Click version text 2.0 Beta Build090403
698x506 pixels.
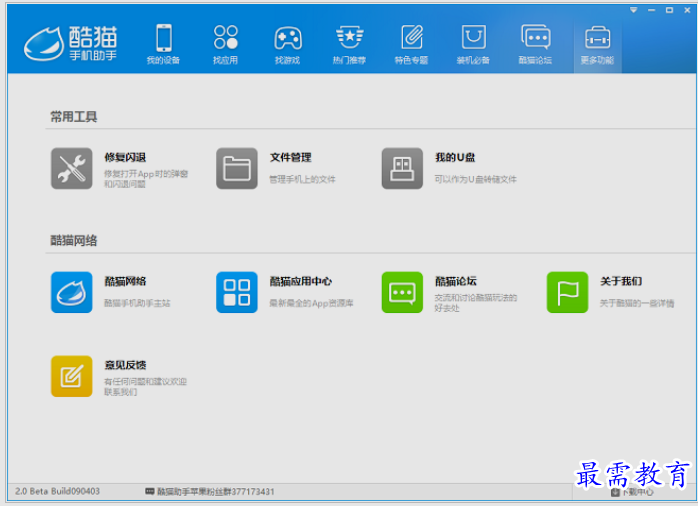coord(57,491)
